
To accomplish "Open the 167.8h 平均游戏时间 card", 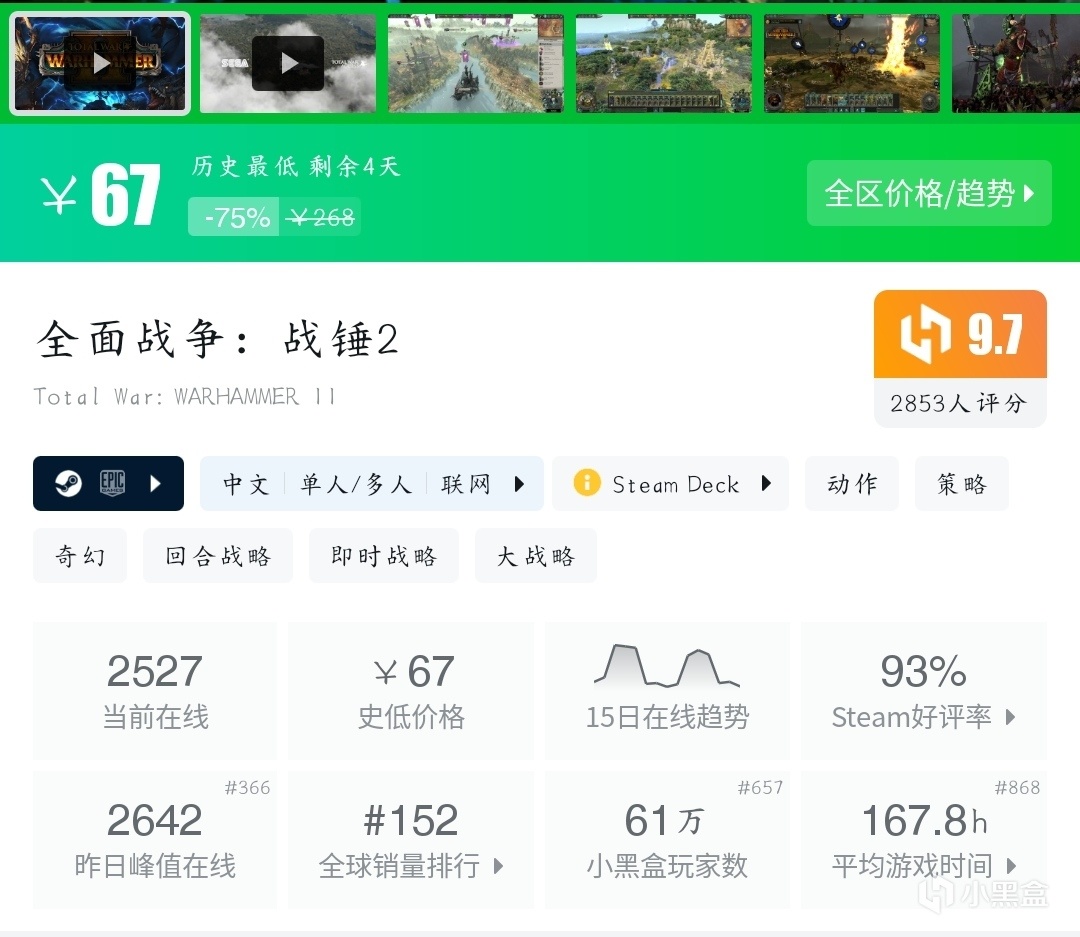I will click(x=924, y=839).
